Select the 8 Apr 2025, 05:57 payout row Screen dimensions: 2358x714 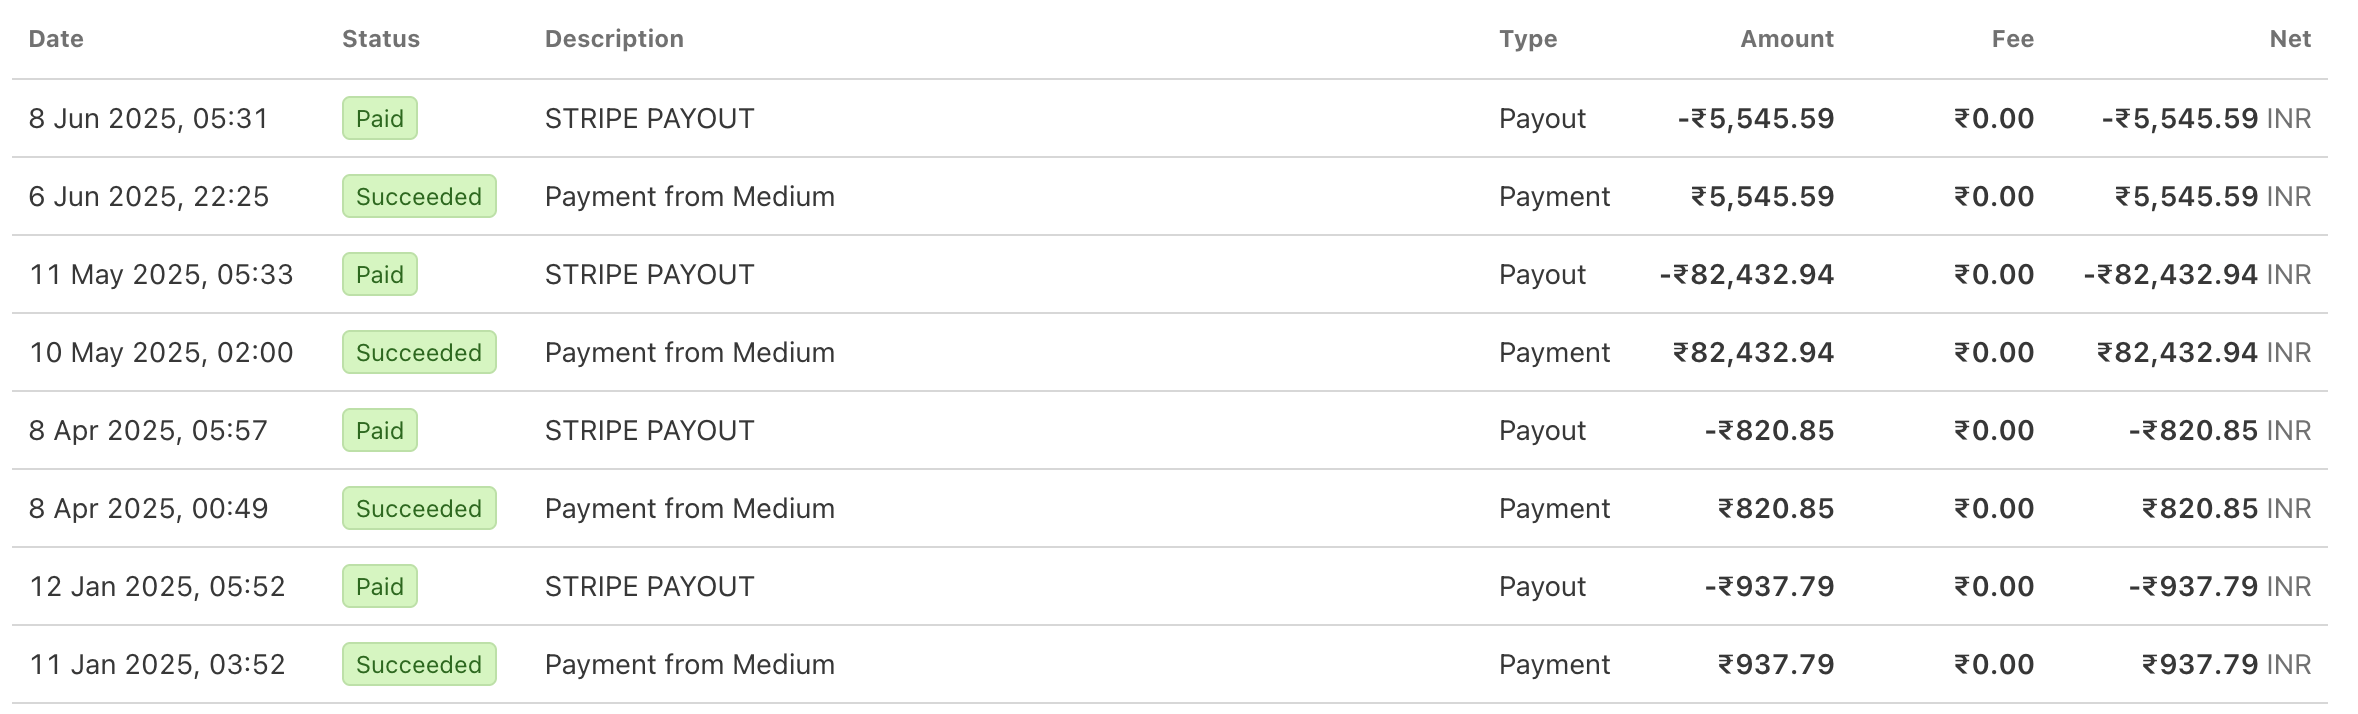[1170, 430]
